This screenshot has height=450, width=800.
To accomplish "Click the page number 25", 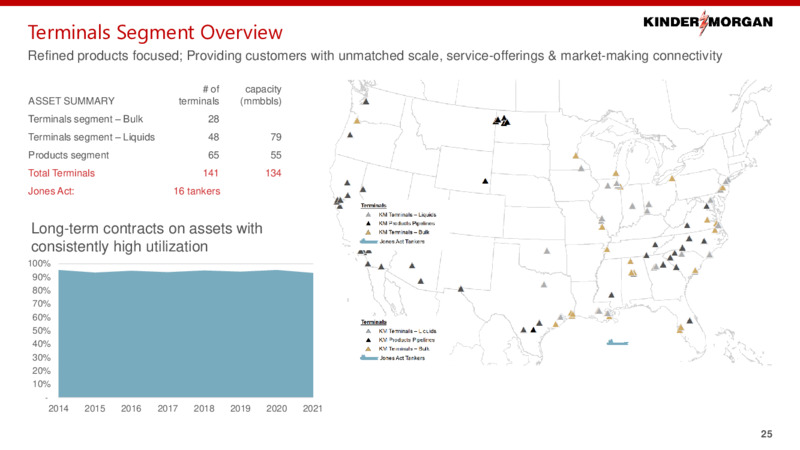I will click(x=766, y=434).
